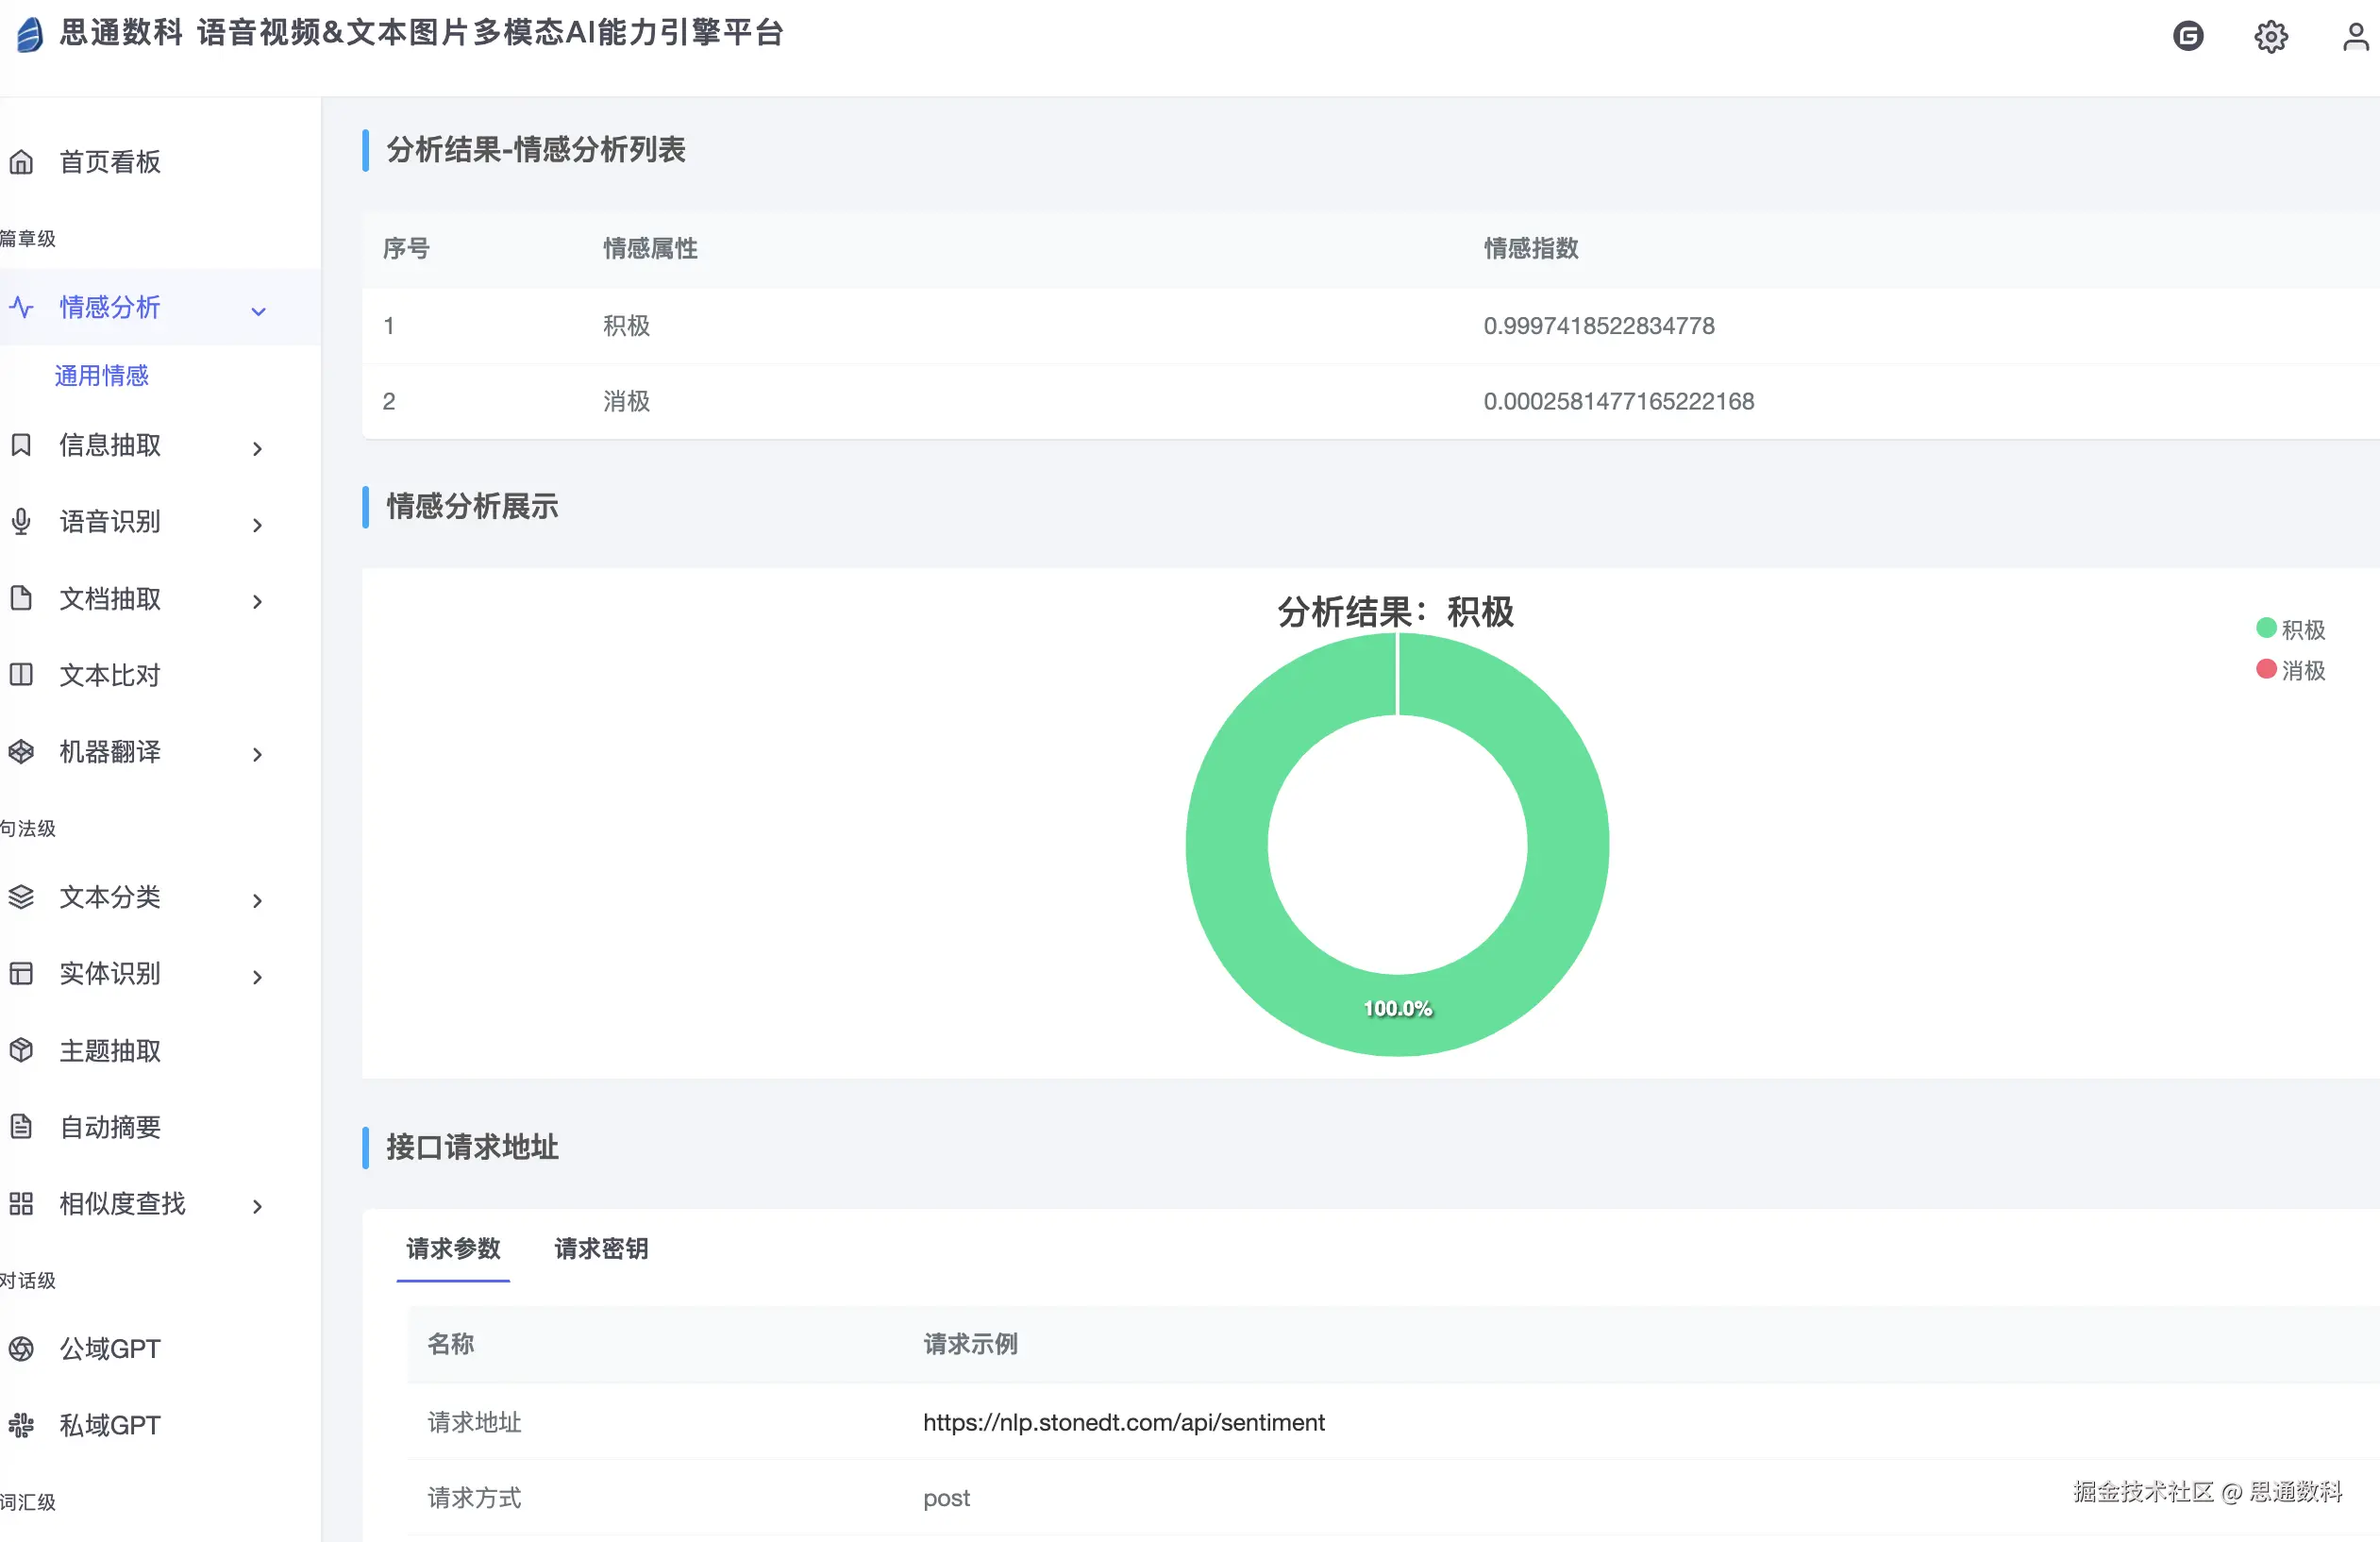The width and height of the screenshot is (2380, 1542).
Task: Click the 私域GPT sidebar icon
Action: pyautogui.click(x=21, y=1425)
